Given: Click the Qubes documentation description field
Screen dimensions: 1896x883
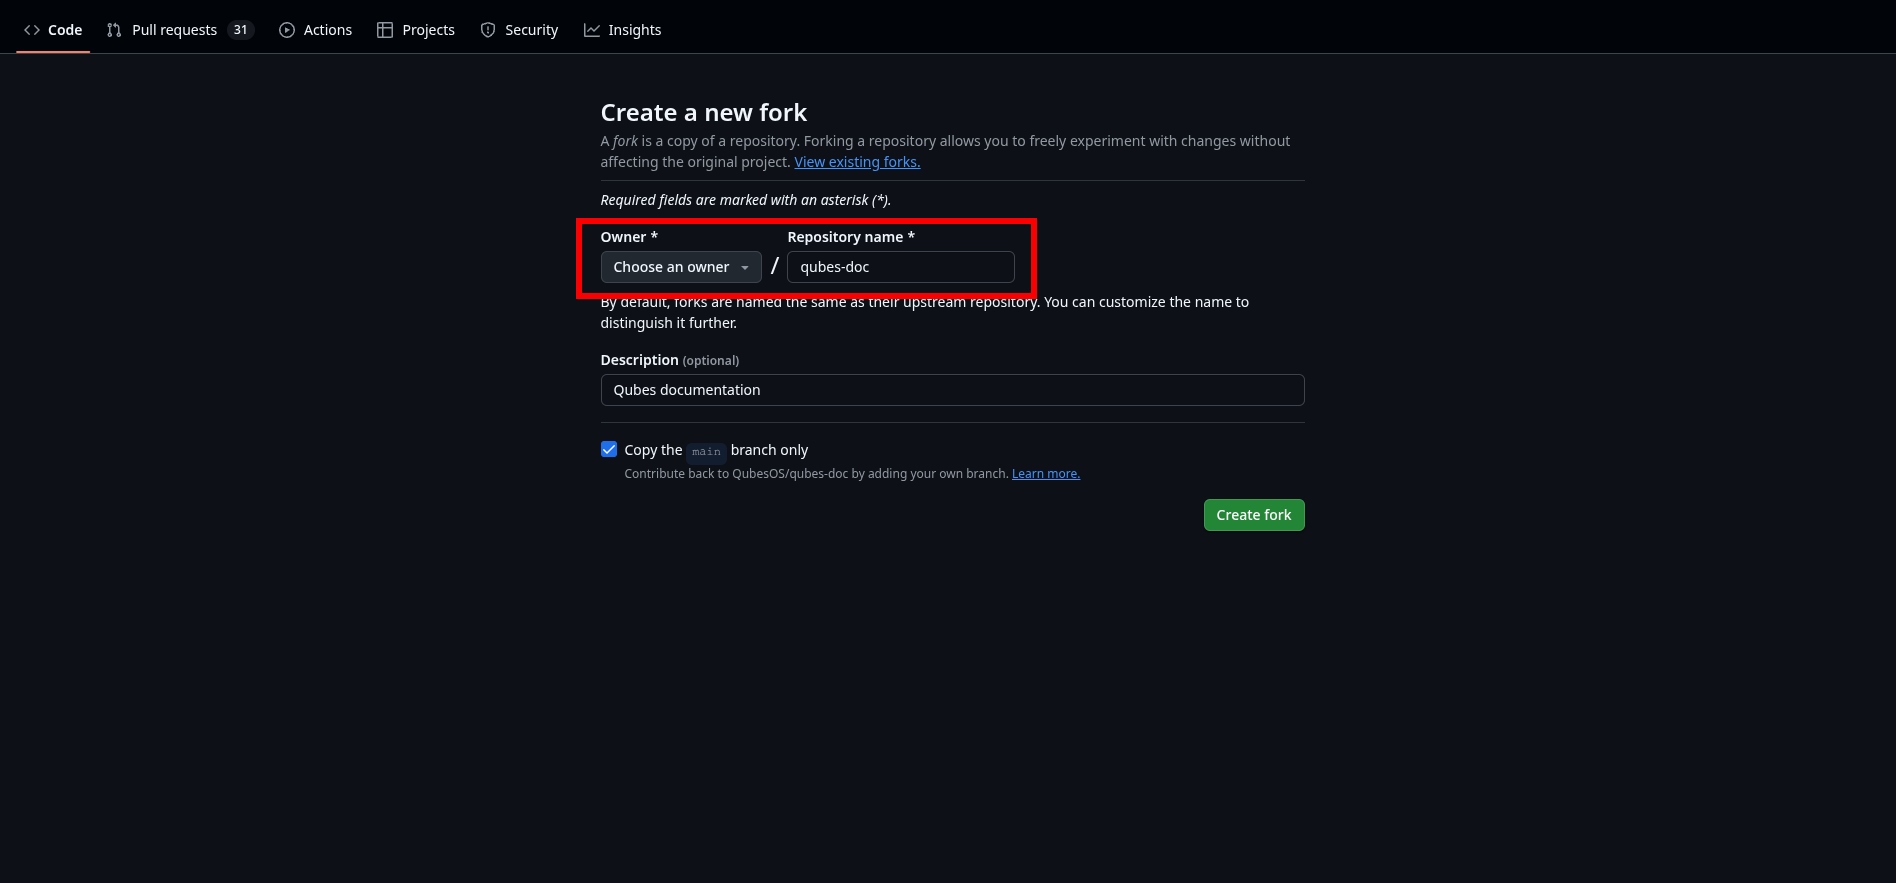Looking at the screenshot, I should tap(951, 390).
